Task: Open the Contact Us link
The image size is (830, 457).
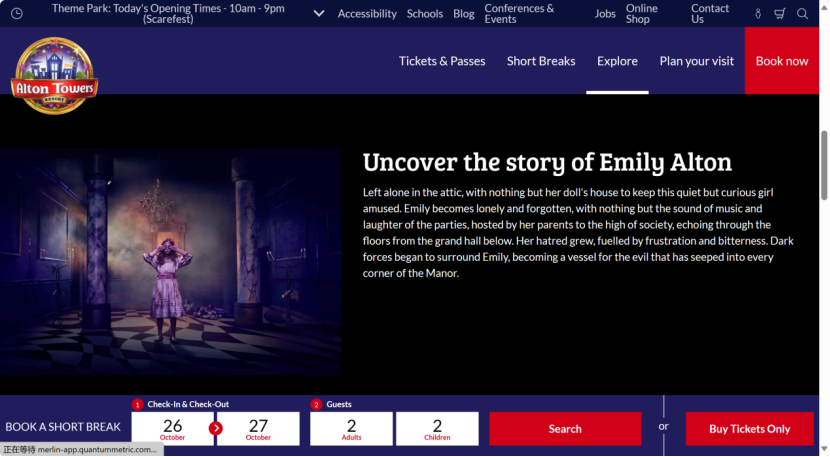Action: 709,14
